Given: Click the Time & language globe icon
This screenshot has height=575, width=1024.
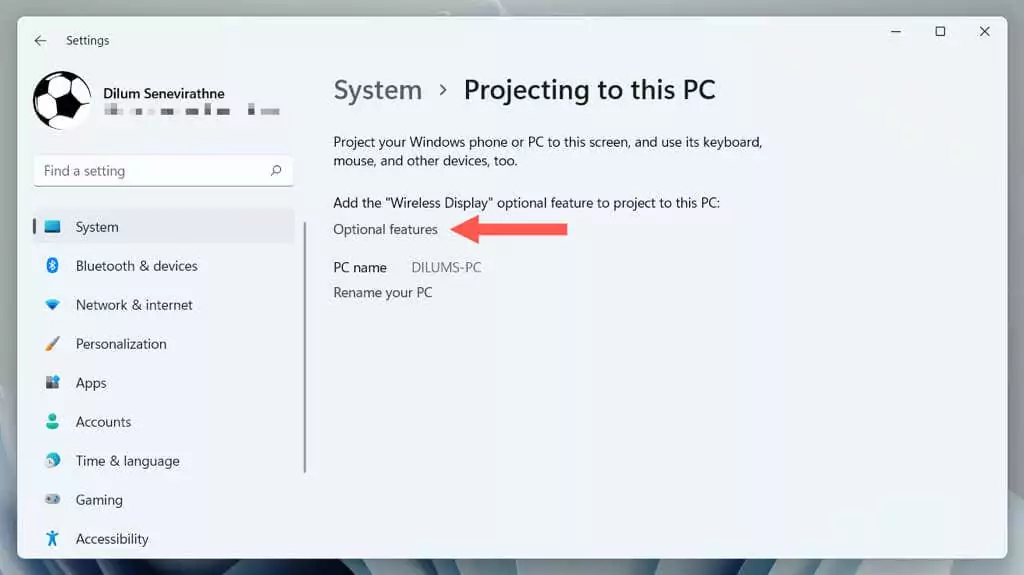Looking at the screenshot, I should [x=52, y=460].
